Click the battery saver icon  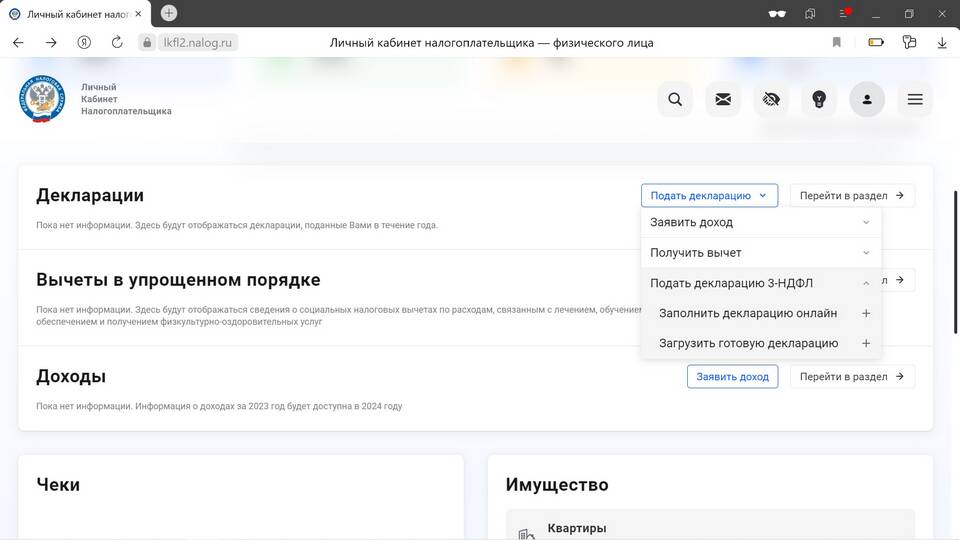[876, 42]
